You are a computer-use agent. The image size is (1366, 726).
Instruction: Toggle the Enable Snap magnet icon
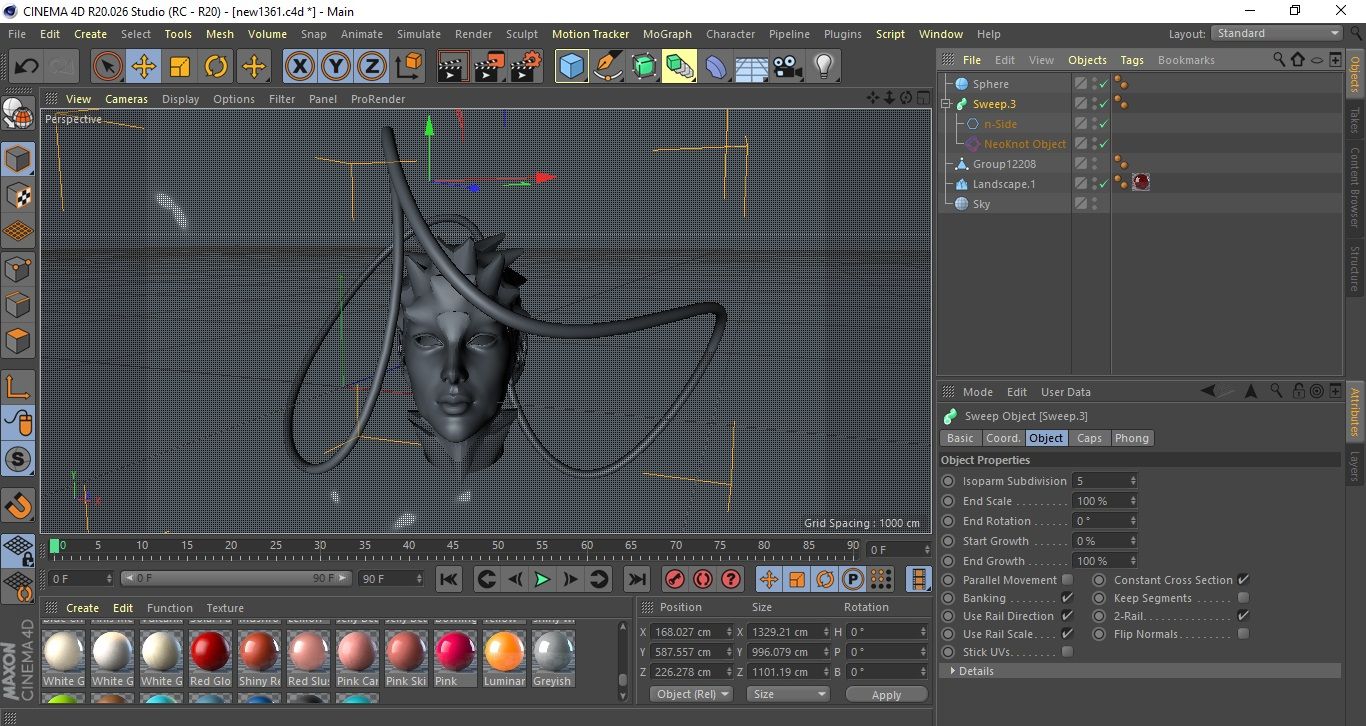point(18,505)
